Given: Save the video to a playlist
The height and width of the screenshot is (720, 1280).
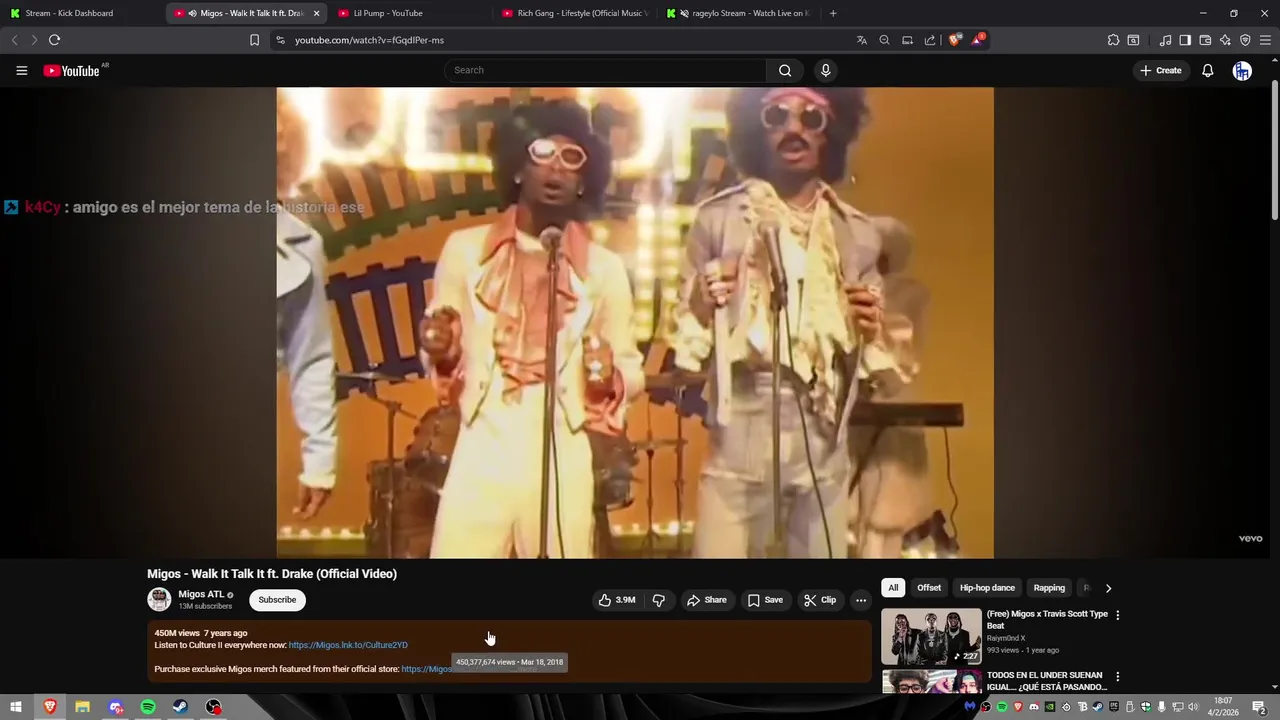Looking at the screenshot, I should (x=765, y=600).
